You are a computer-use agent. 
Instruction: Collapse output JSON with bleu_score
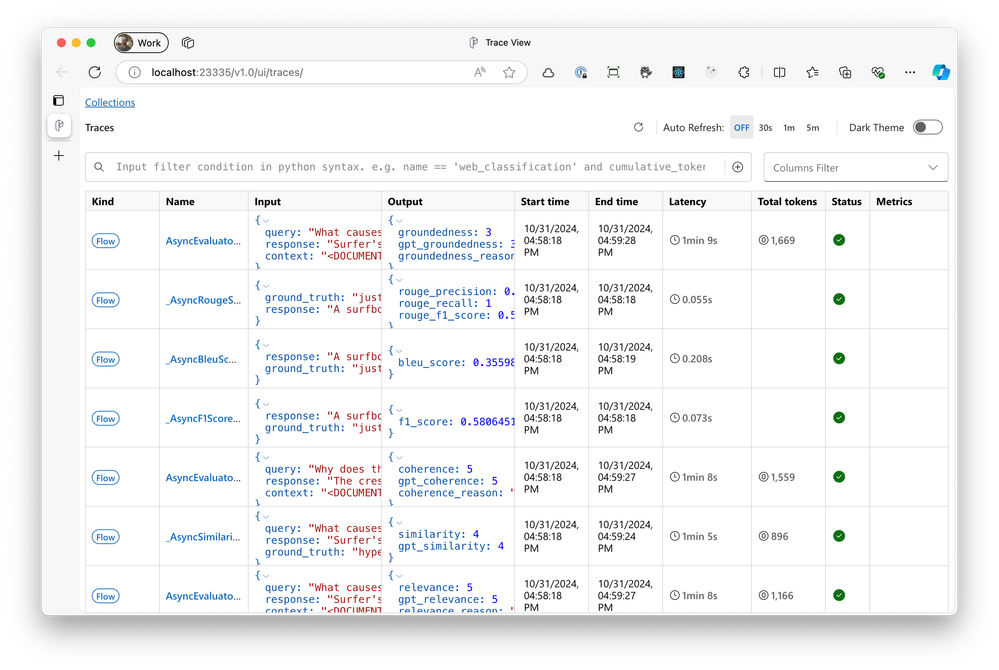pyautogui.click(x=399, y=350)
